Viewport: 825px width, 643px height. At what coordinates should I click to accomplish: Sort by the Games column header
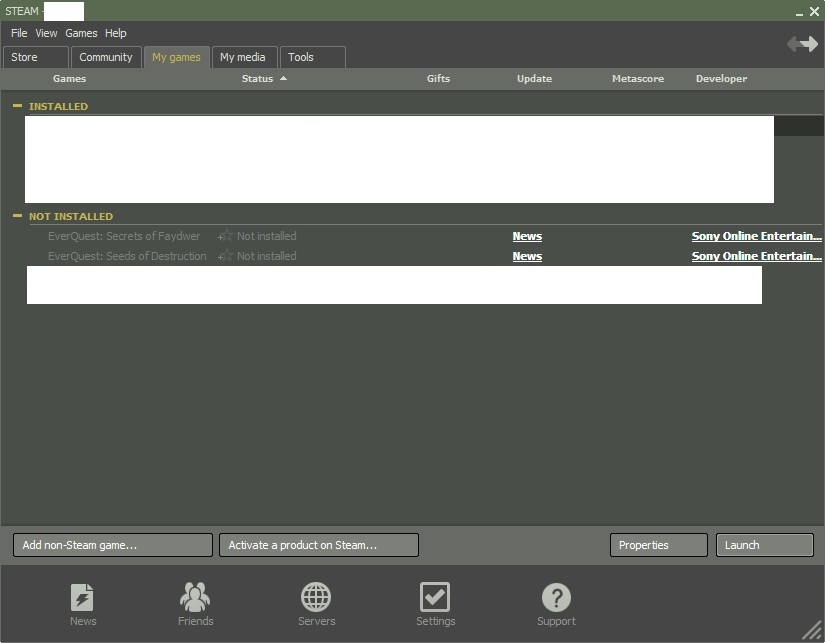pos(69,78)
